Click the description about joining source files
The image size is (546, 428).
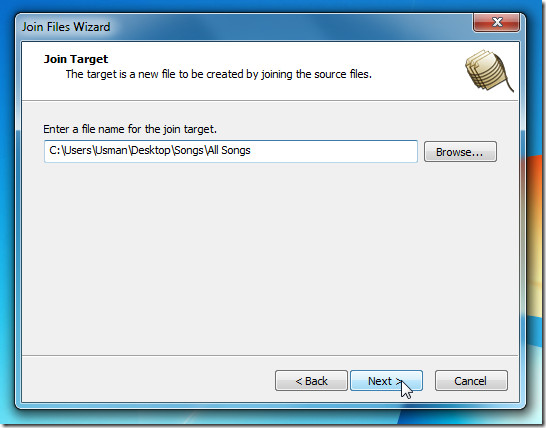(219, 74)
